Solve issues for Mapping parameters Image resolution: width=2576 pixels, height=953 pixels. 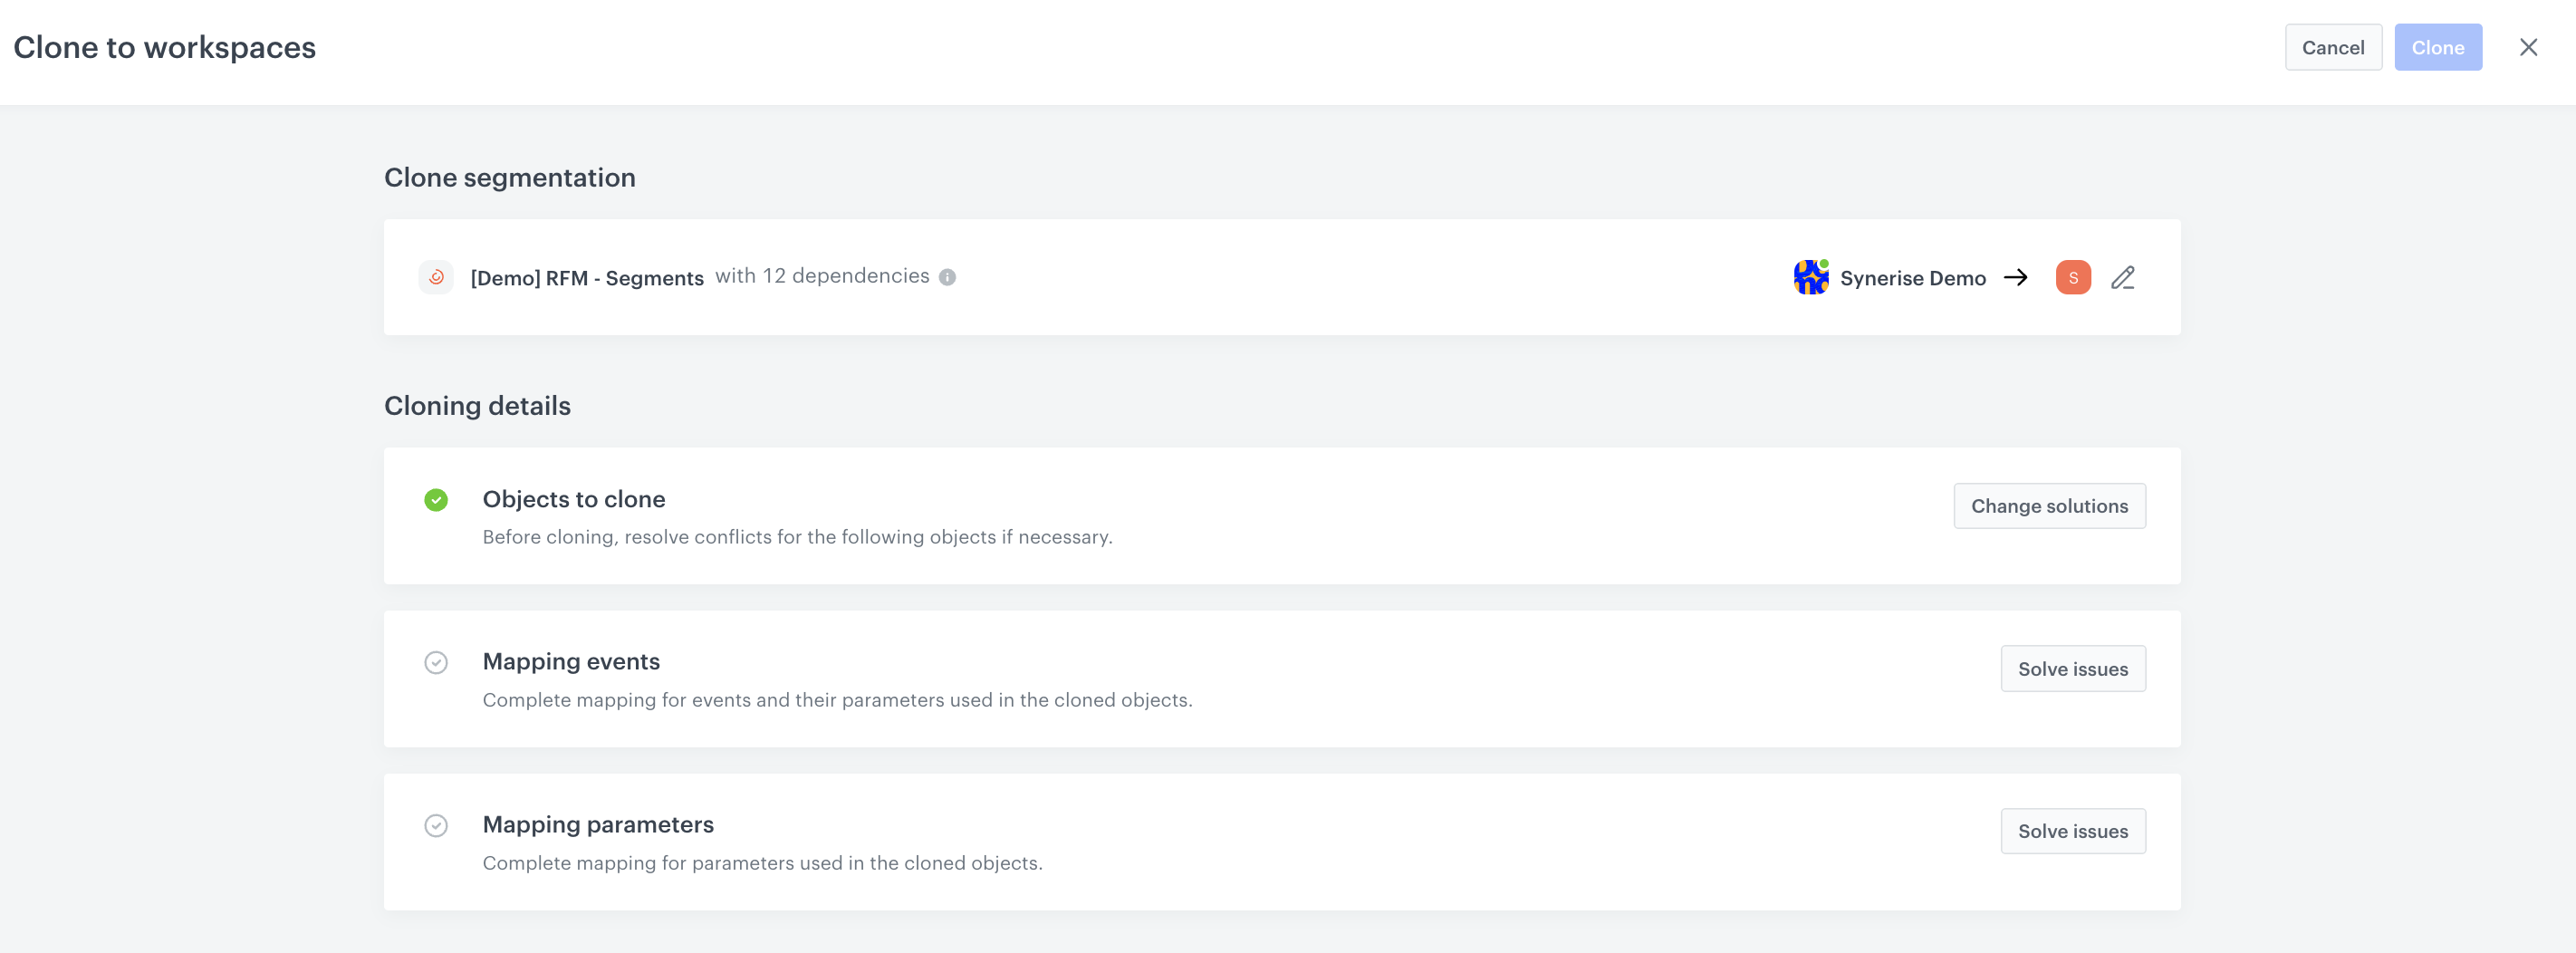2072,831
